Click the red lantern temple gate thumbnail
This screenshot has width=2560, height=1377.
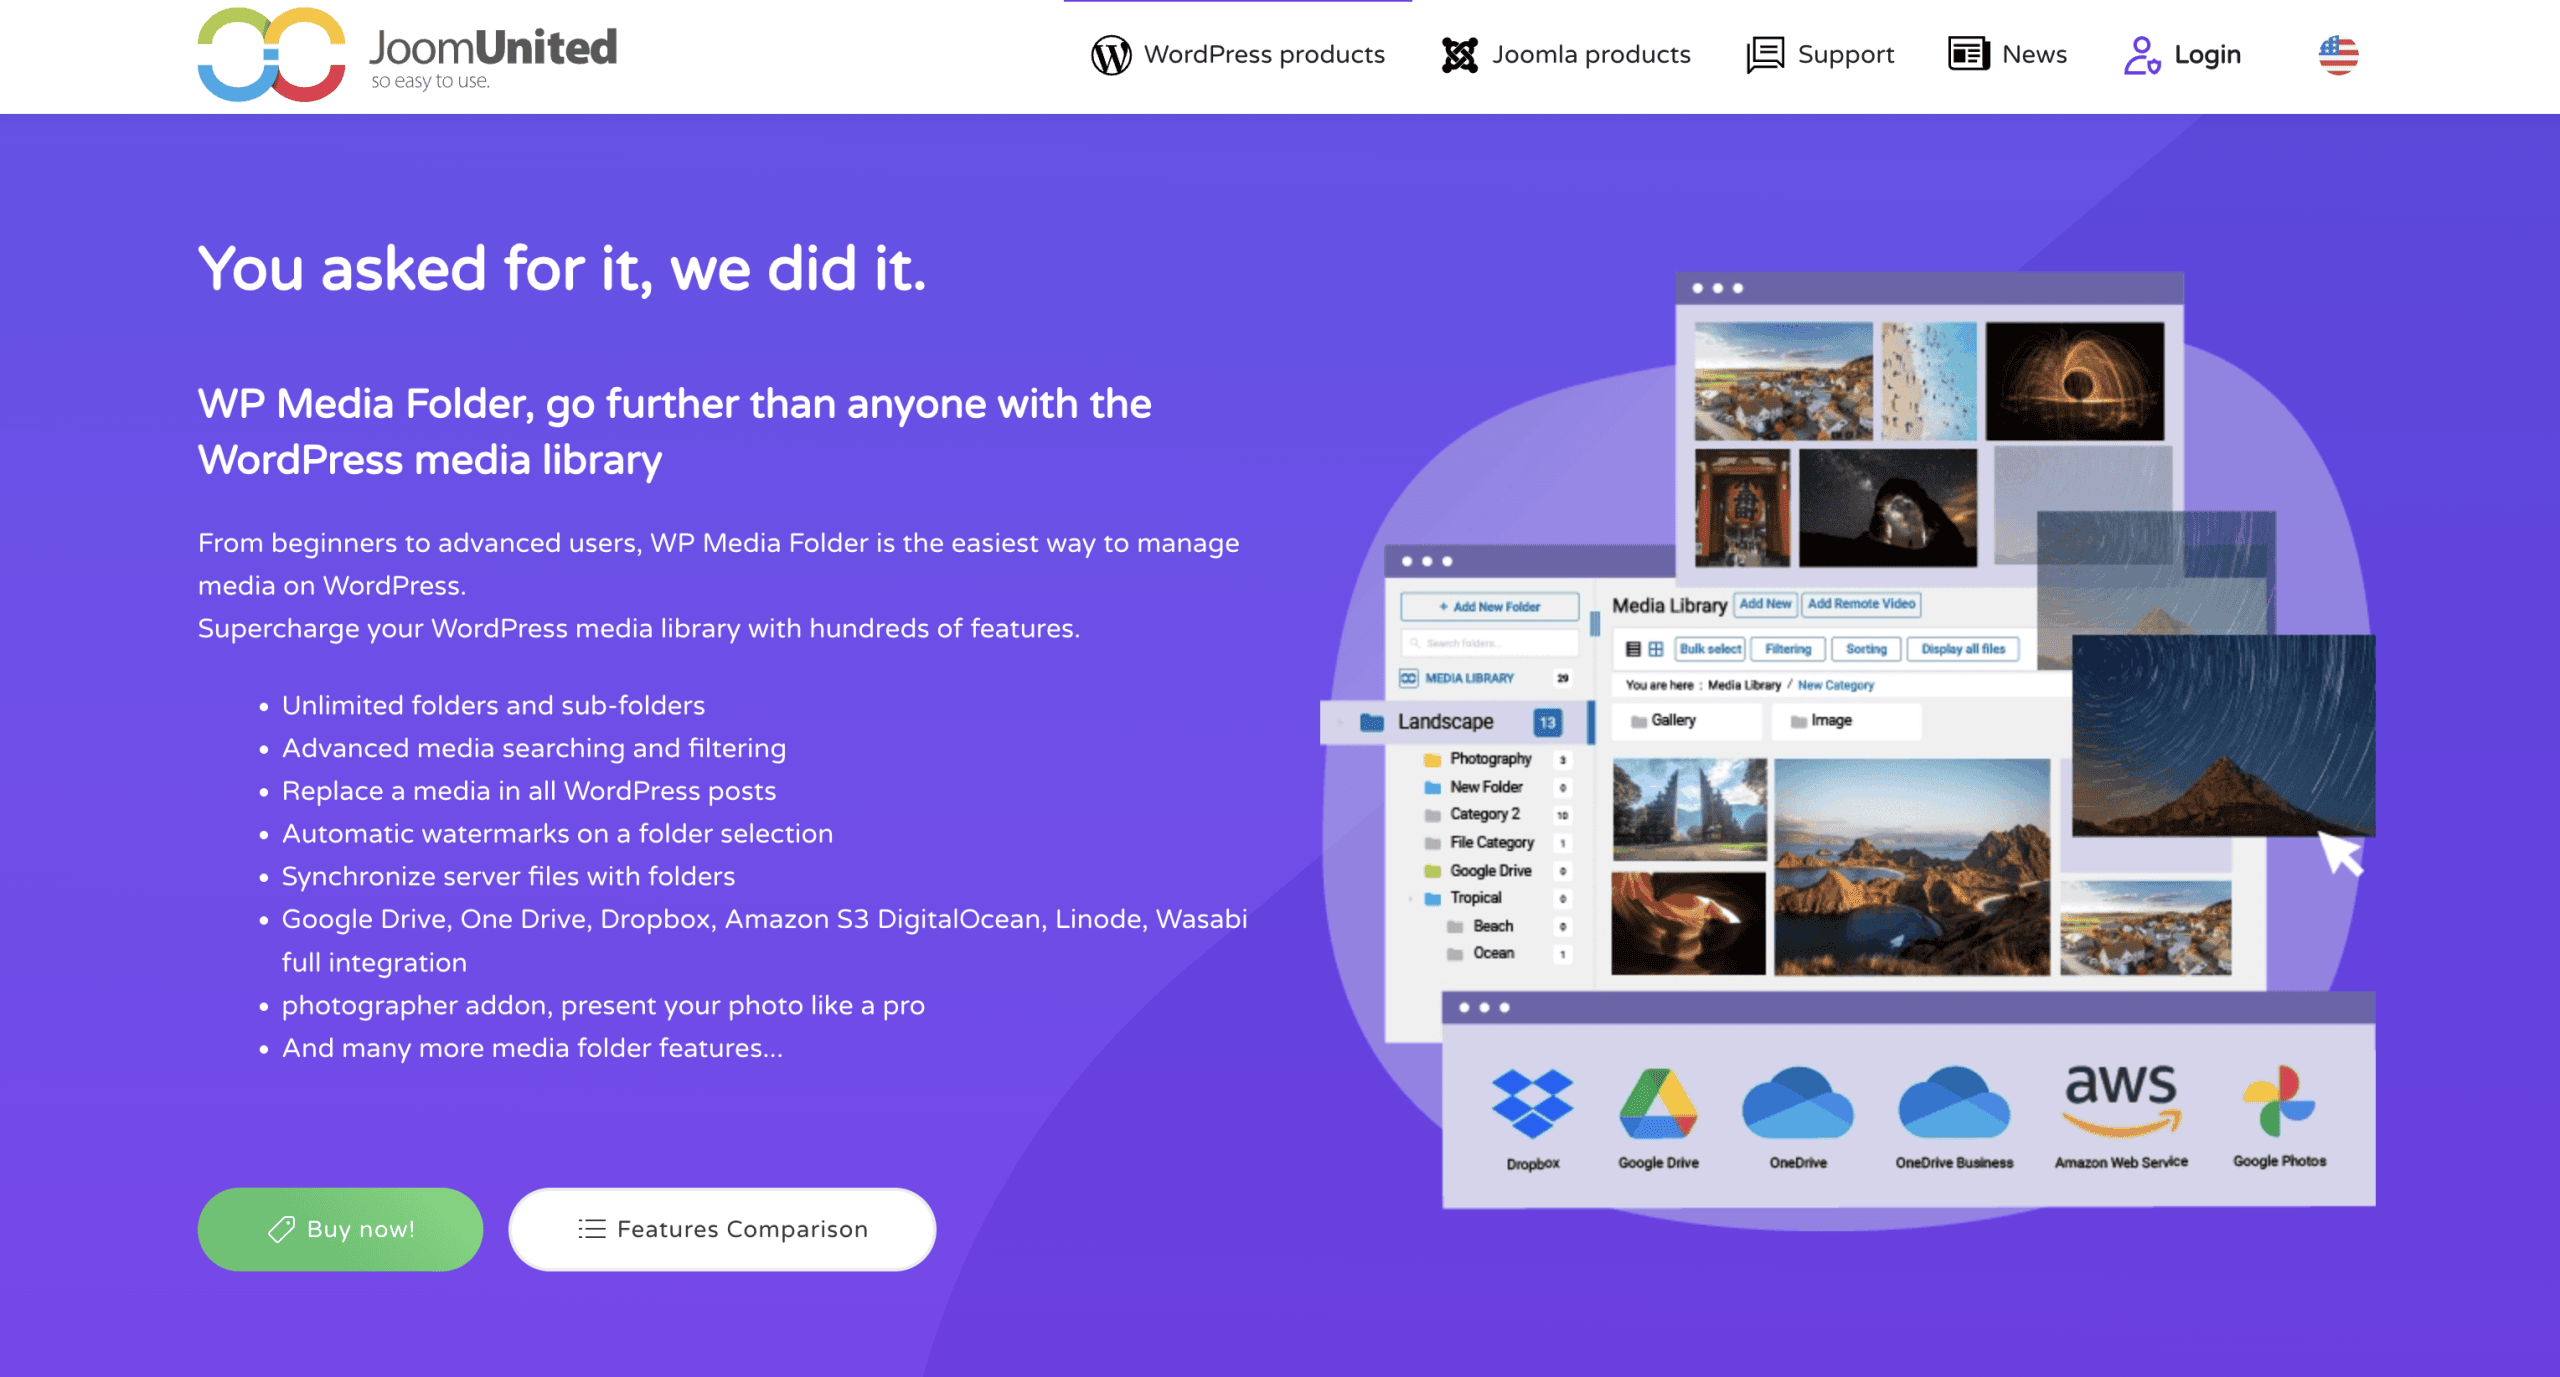pyautogui.click(x=1742, y=508)
